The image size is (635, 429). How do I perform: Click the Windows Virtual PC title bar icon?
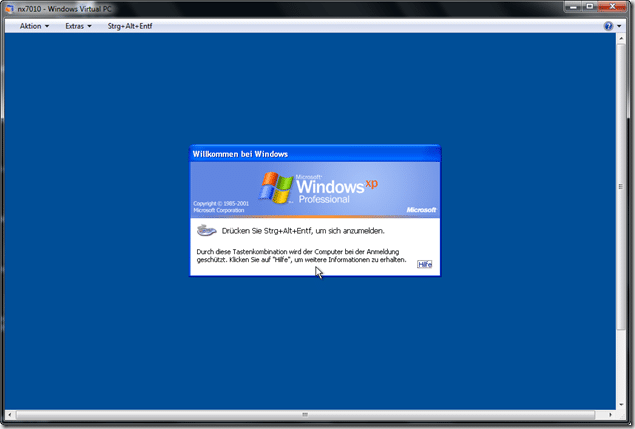(x=9, y=9)
